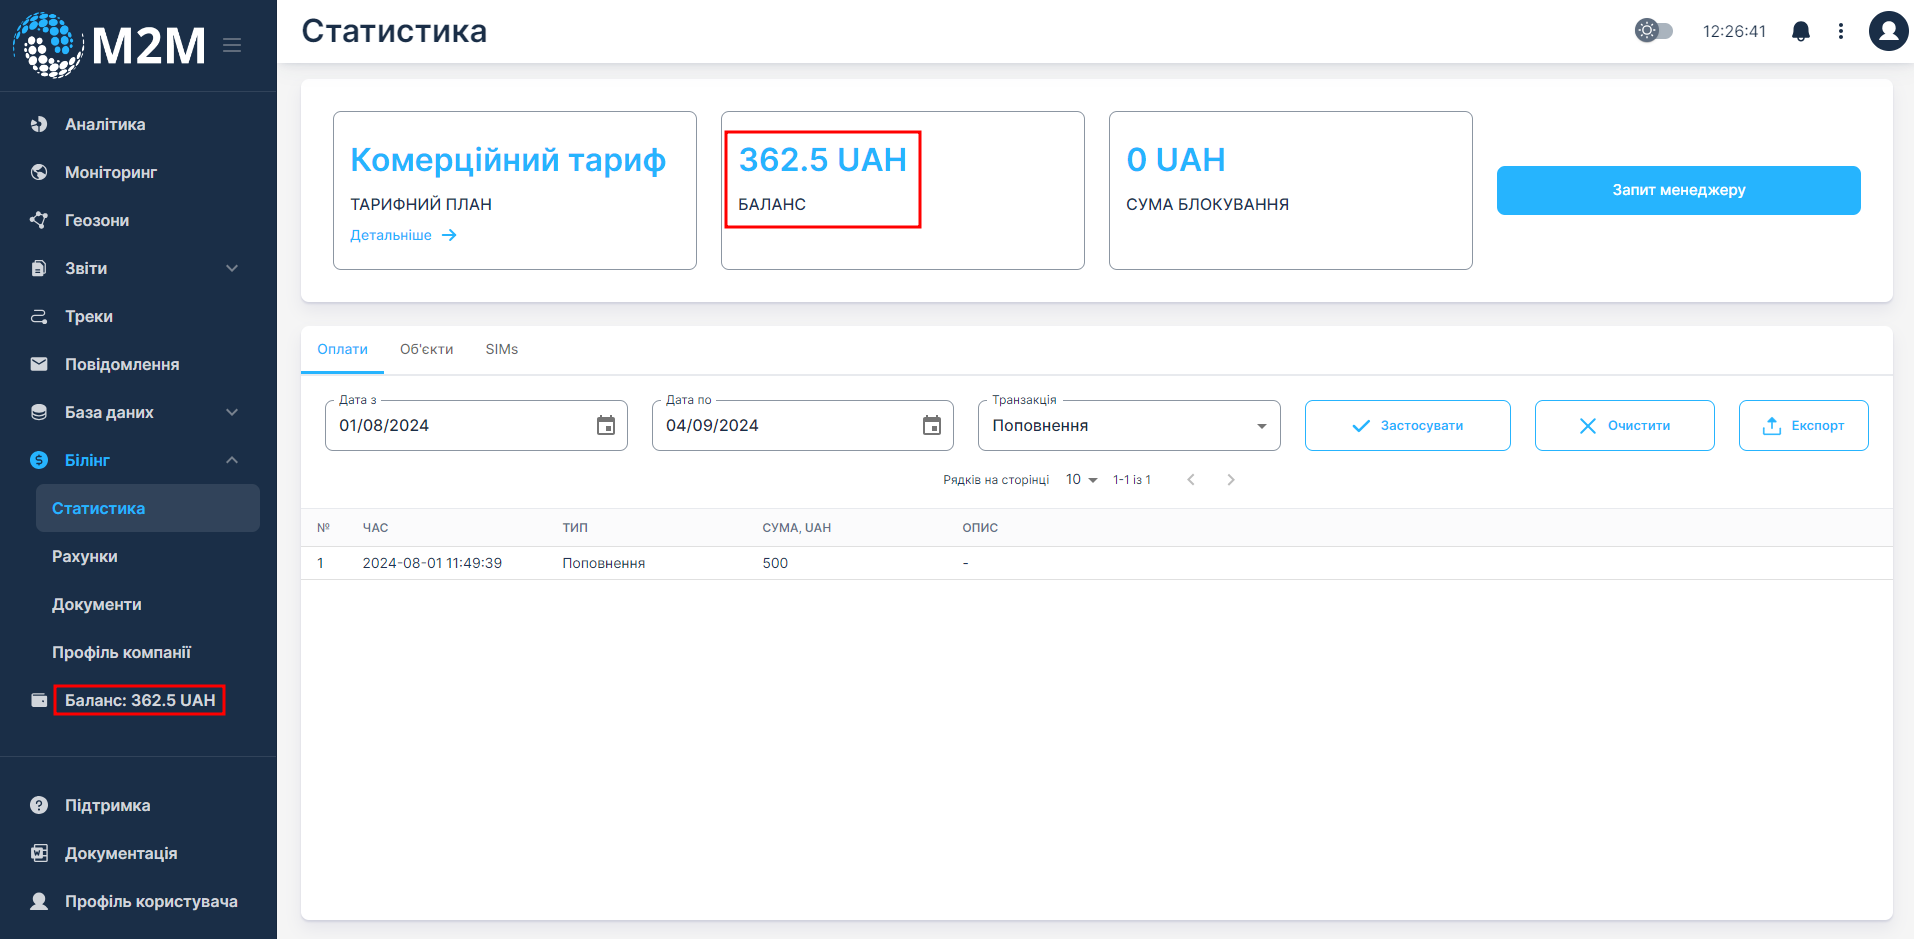Click the ОПИС column header
The height and width of the screenshot is (939, 1914).
[x=980, y=528]
